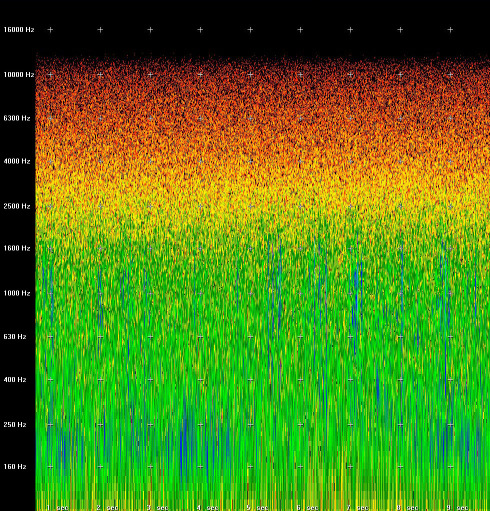Click the 7 sec time label
Image resolution: width=490 pixels, height=511 pixels.
357,508
